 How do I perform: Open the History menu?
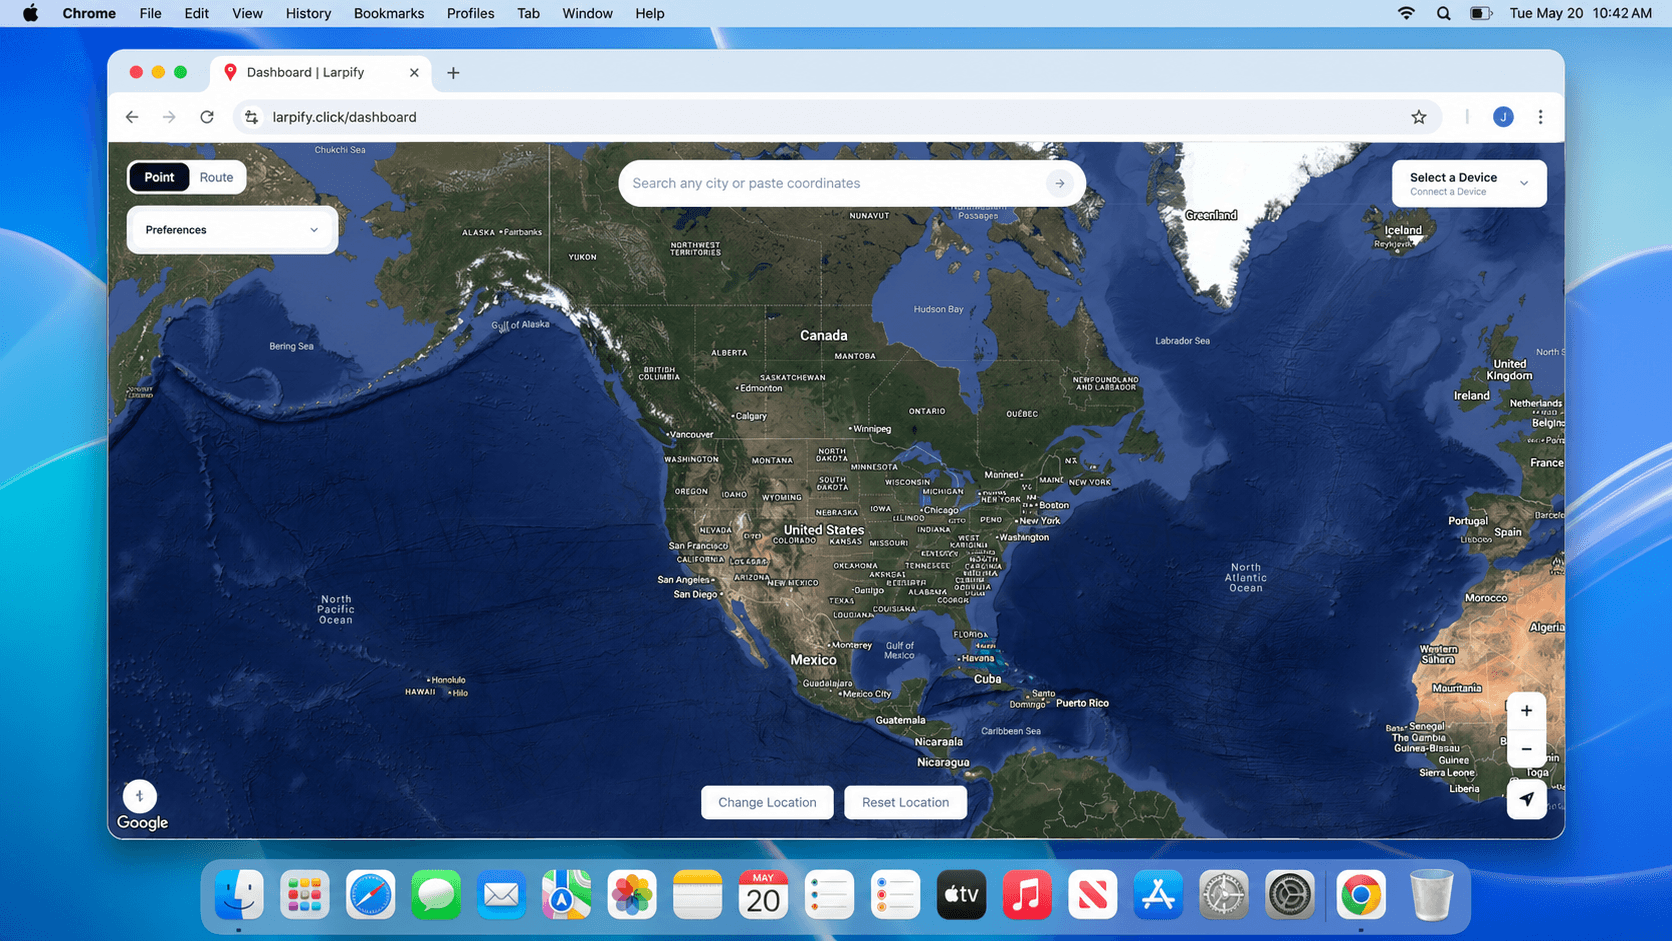pos(308,13)
